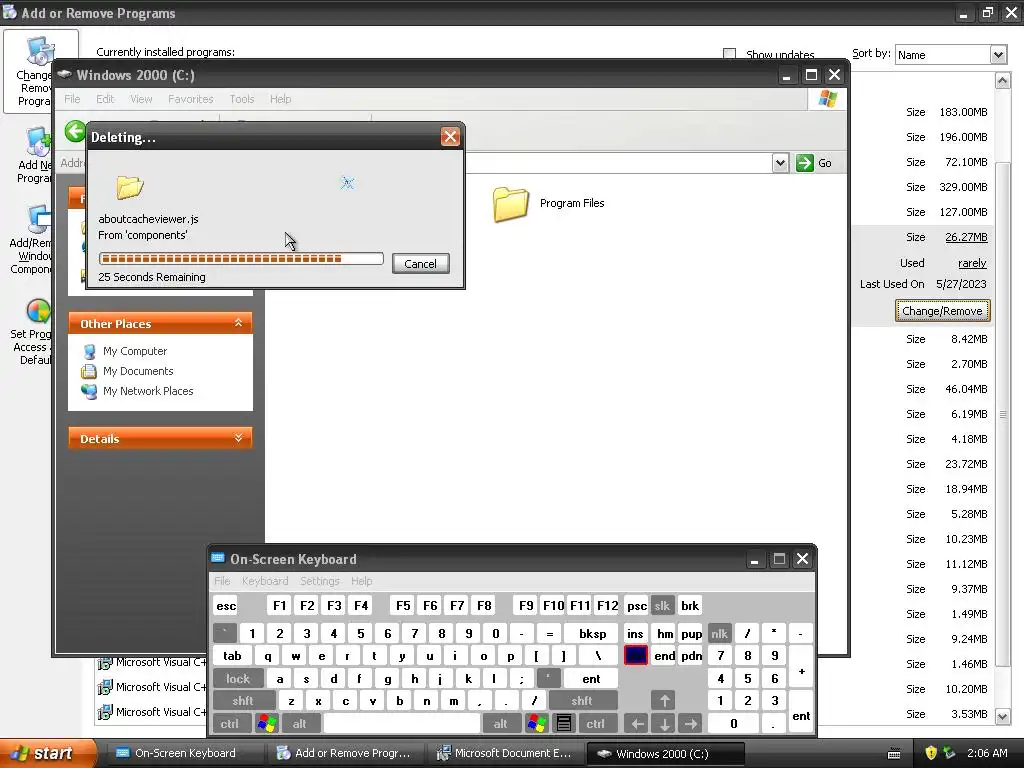Click the 26.27MB size link
This screenshot has height=768, width=1024.
[x=966, y=237]
